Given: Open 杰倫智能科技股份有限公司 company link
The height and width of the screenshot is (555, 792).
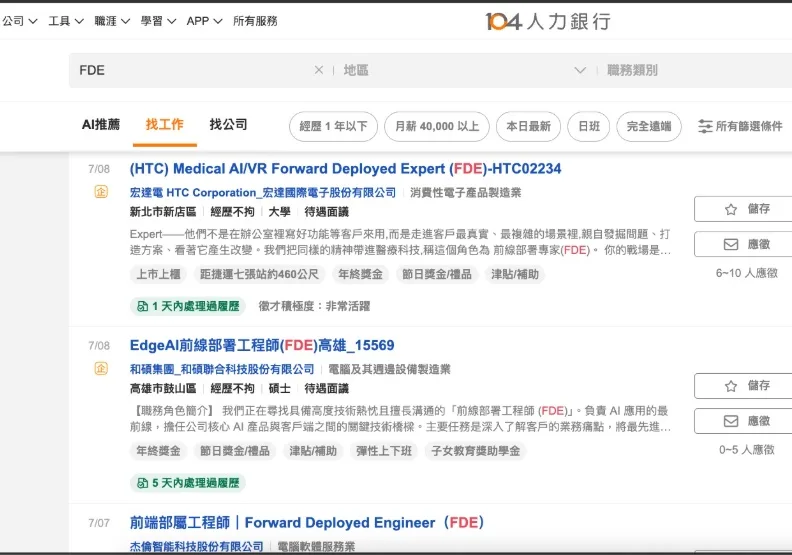Looking at the screenshot, I should click(x=196, y=546).
